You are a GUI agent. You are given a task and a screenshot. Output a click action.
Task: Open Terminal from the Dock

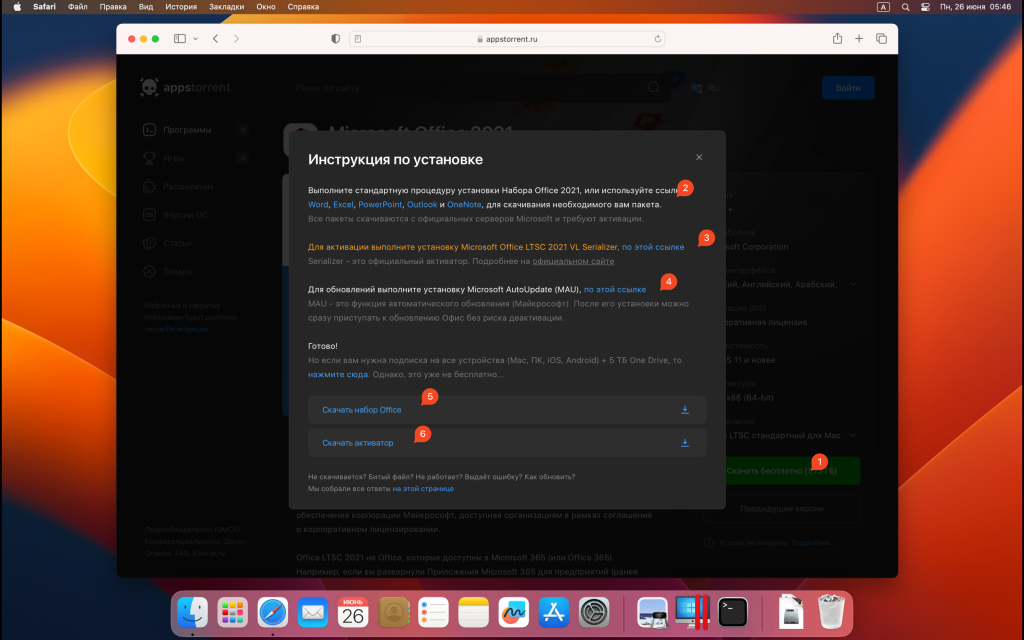(733, 612)
